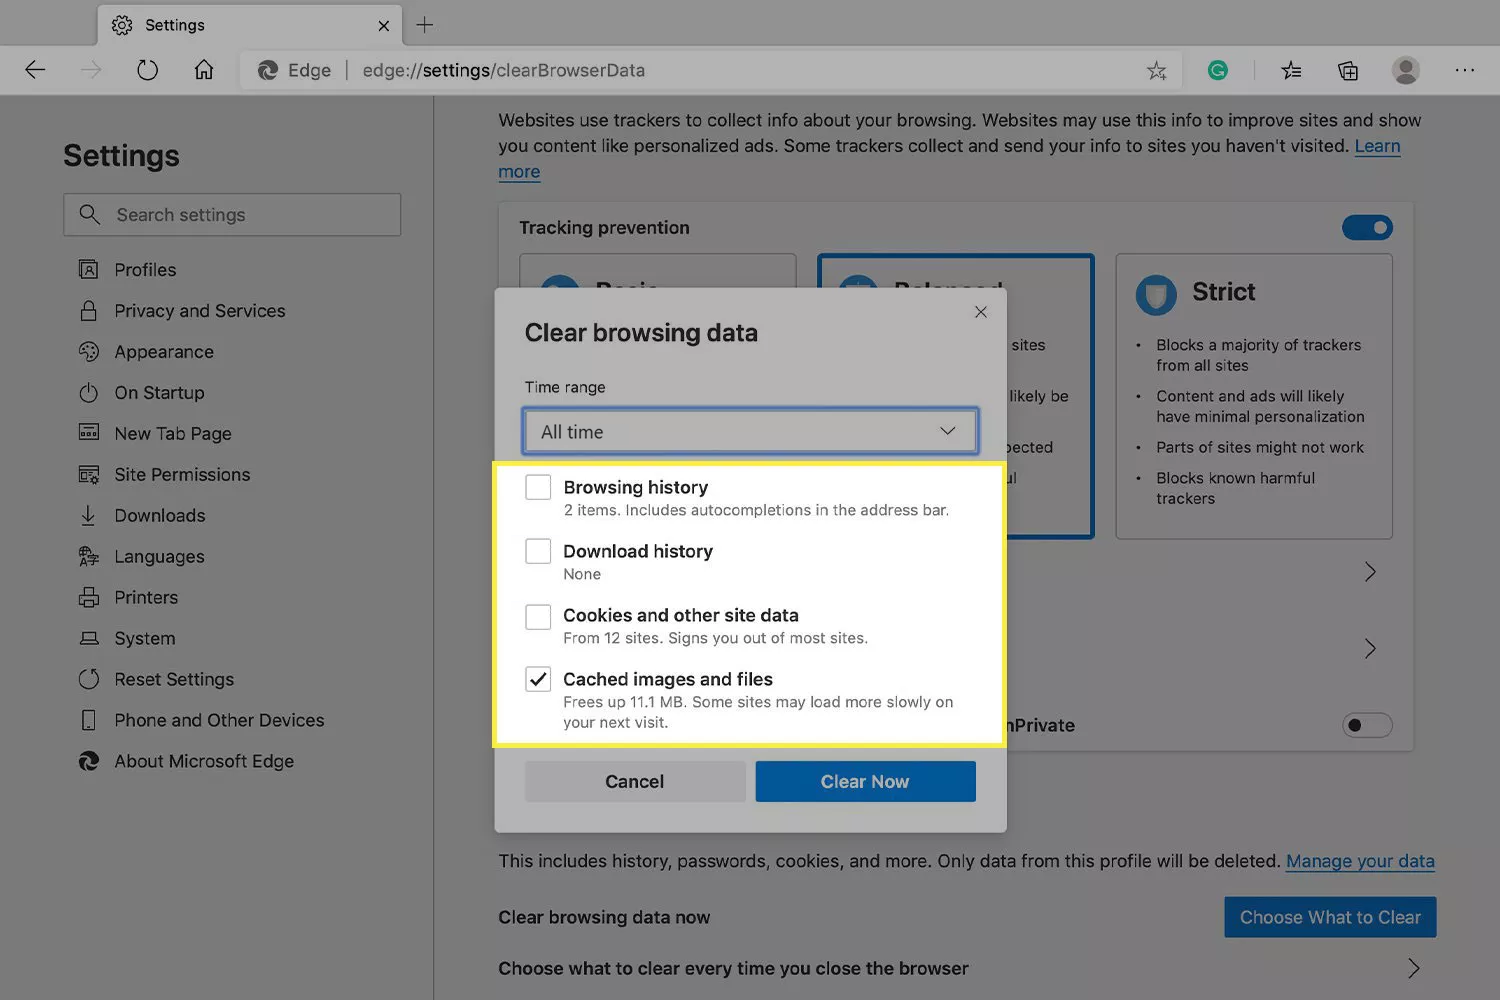Open the Favorites list icon
Screen dimensions: 1500x1000
[1292, 70]
